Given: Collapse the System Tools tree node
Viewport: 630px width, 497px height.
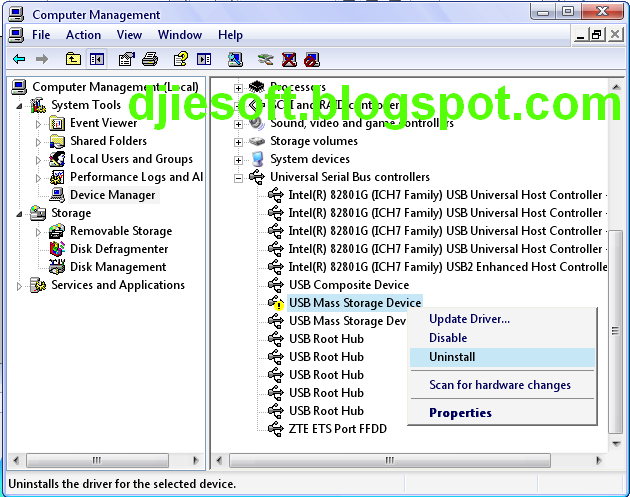Looking at the screenshot, I should coord(19,106).
